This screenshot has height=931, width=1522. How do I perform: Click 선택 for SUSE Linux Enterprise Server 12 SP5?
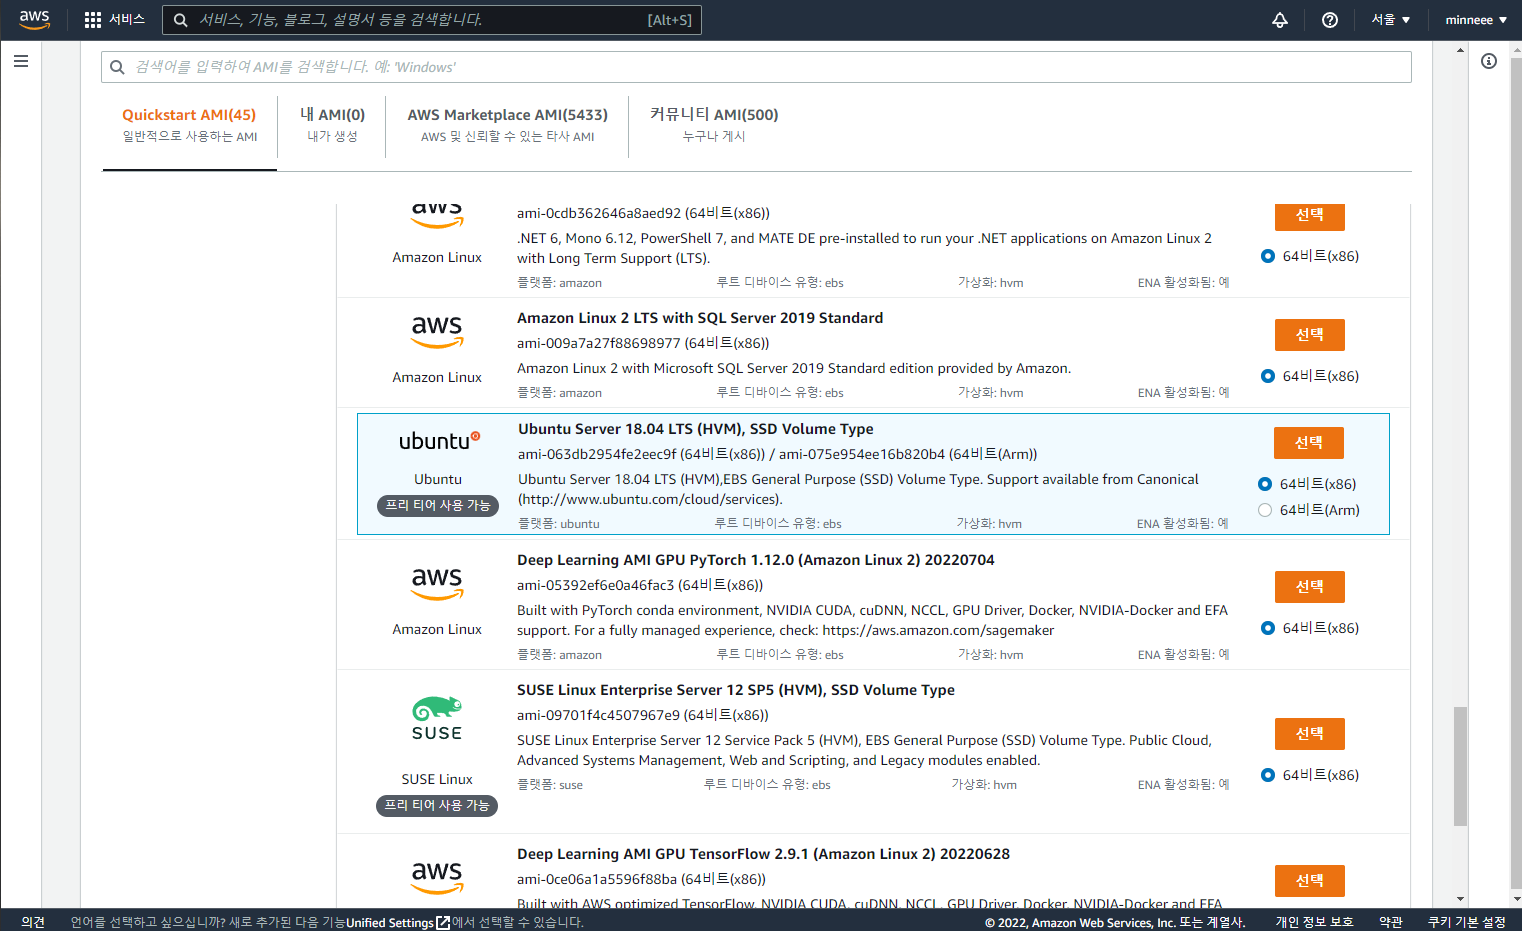pos(1310,734)
